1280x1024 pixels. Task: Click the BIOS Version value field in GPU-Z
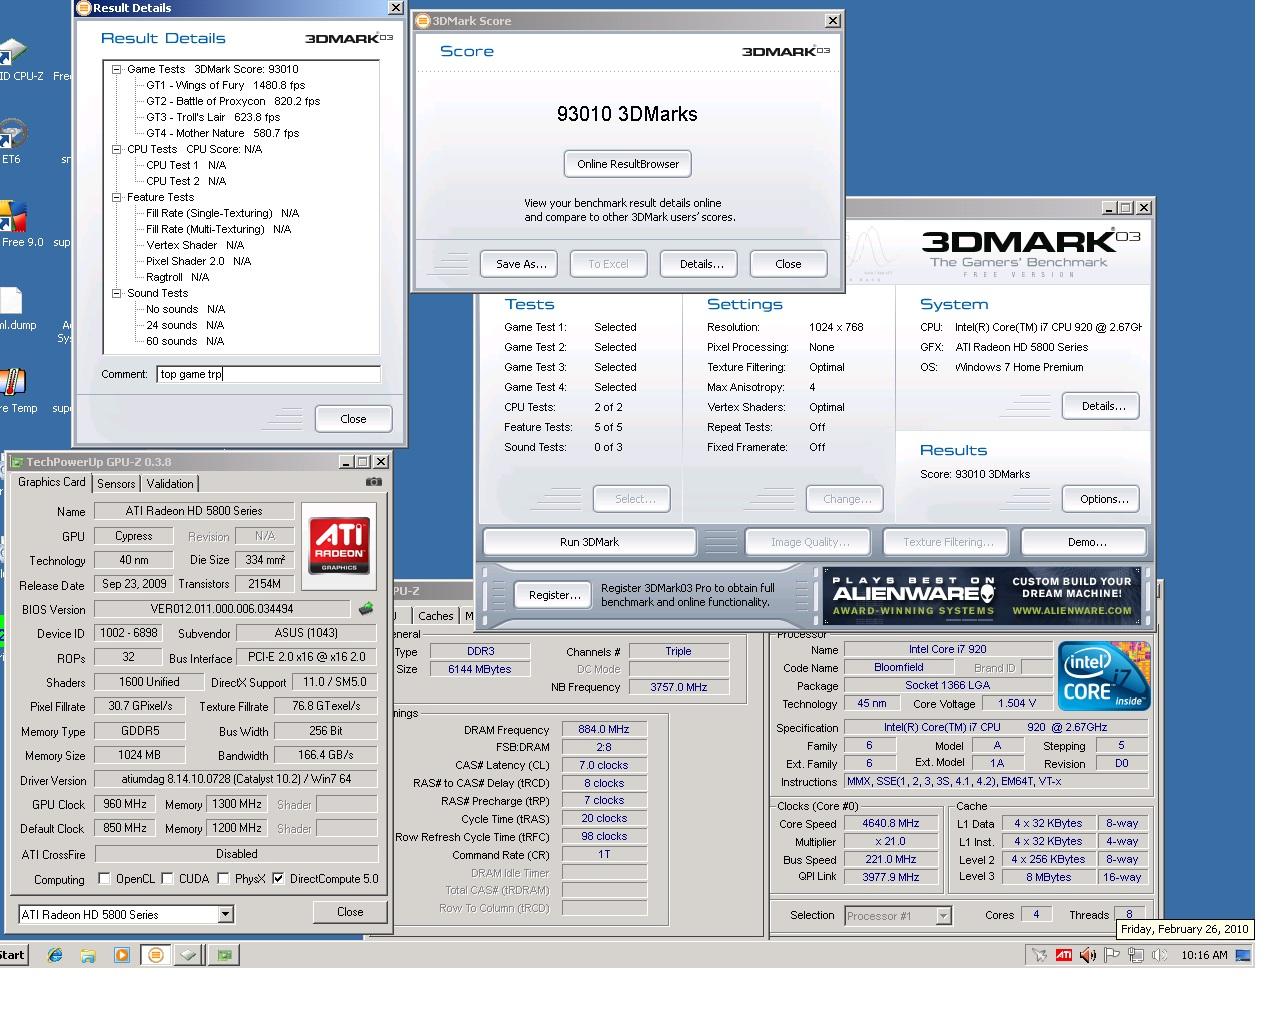point(222,609)
